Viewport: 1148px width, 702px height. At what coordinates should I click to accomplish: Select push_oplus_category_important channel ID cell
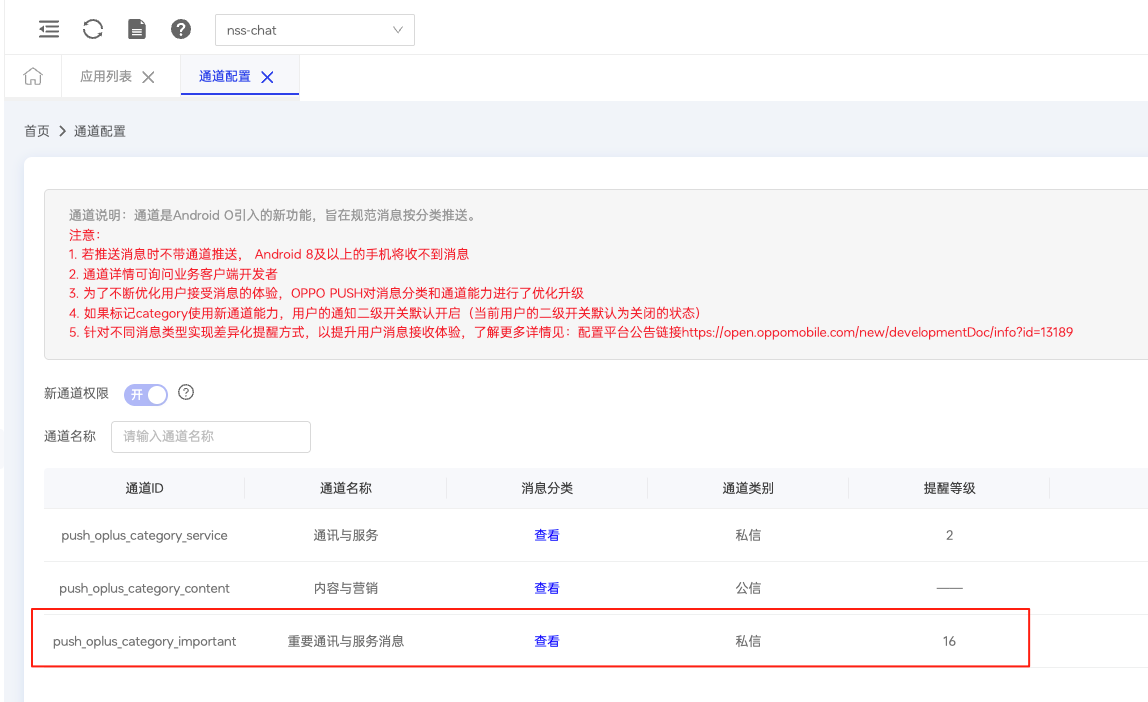[144, 641]
